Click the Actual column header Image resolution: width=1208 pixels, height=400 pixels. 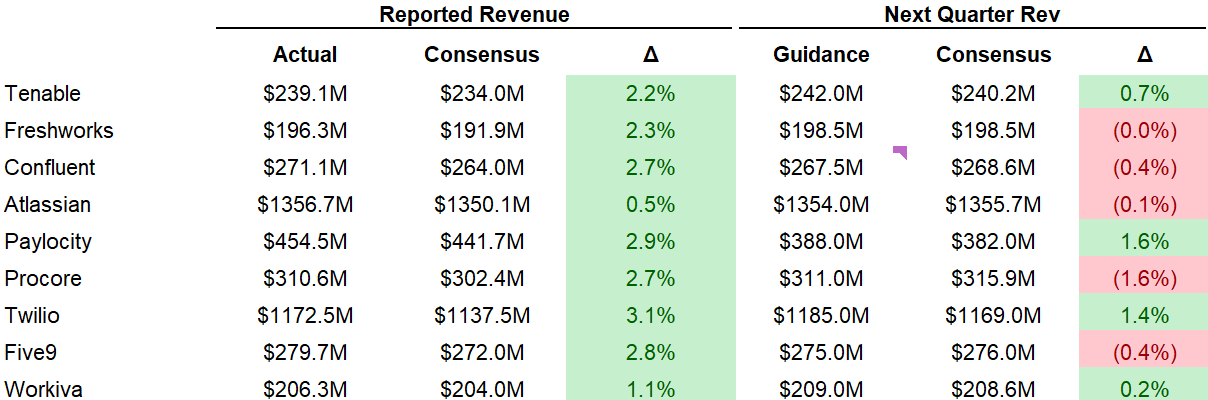coord(305,55)
